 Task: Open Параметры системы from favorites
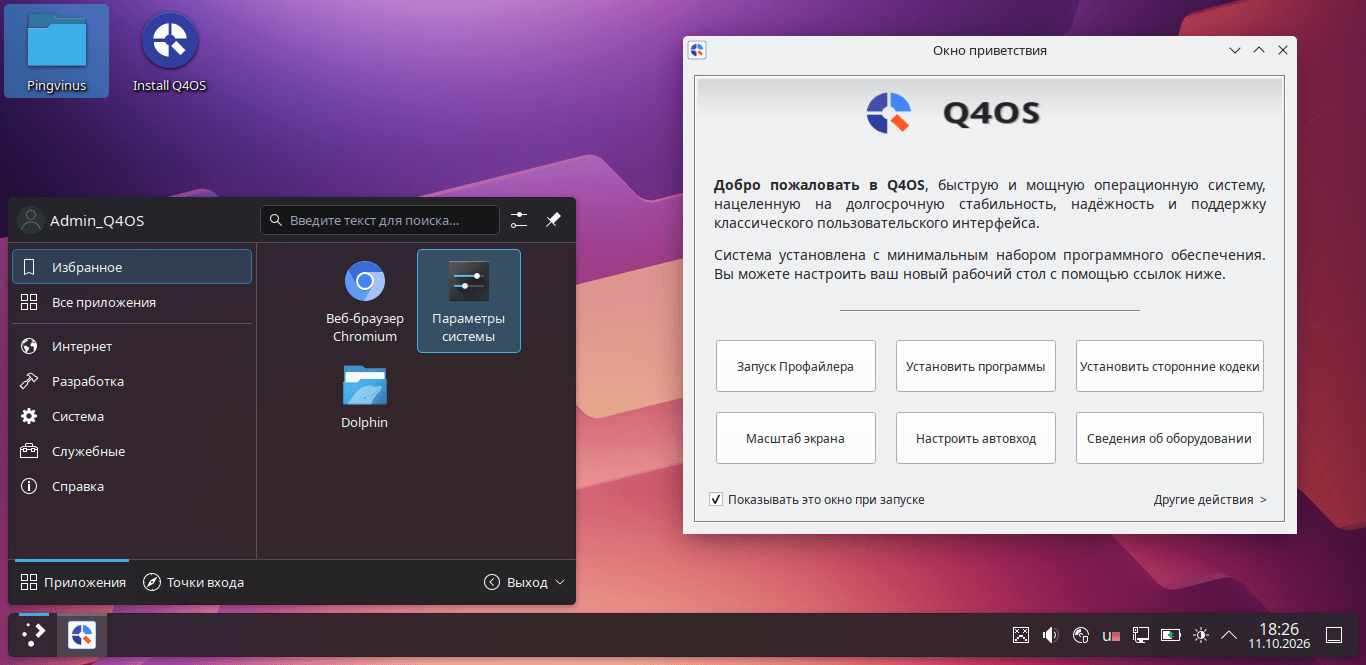pyautogui.click(x=469, y=301)
